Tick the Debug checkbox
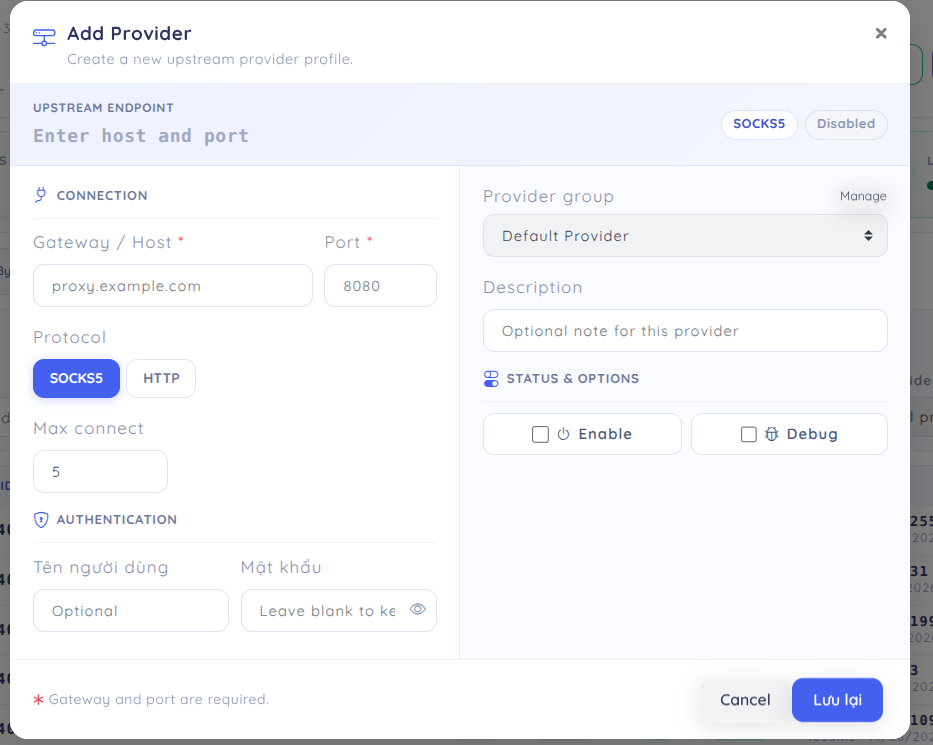Screen dimensions: 933x745 click(749, 434)
